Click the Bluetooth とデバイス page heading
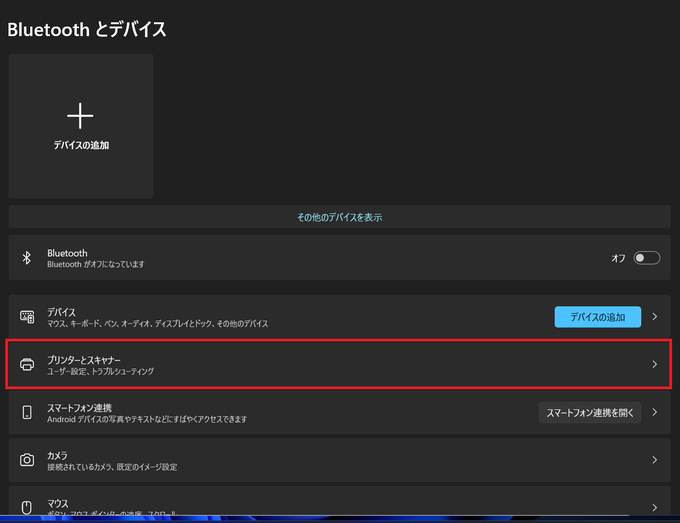 87,29
